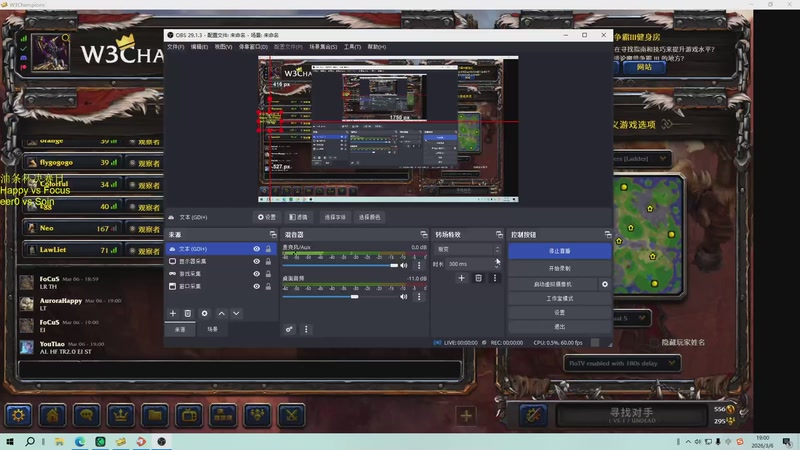This screenshot has width=800, height=450.
Task: Open the 麦克风/Aux channel three-dot menu
Action: (419, 265)
